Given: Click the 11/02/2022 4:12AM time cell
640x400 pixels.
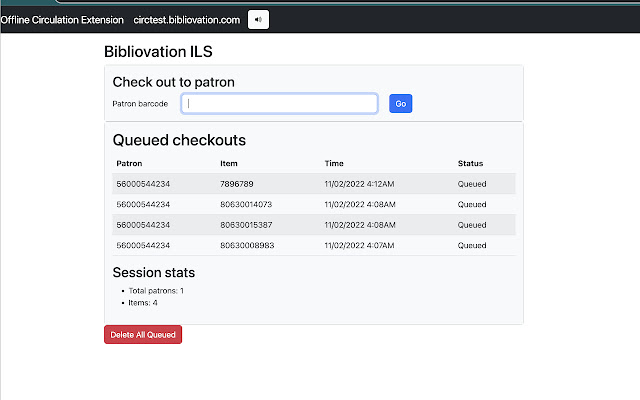Looking at the screenshot, I should pos(359,184).
